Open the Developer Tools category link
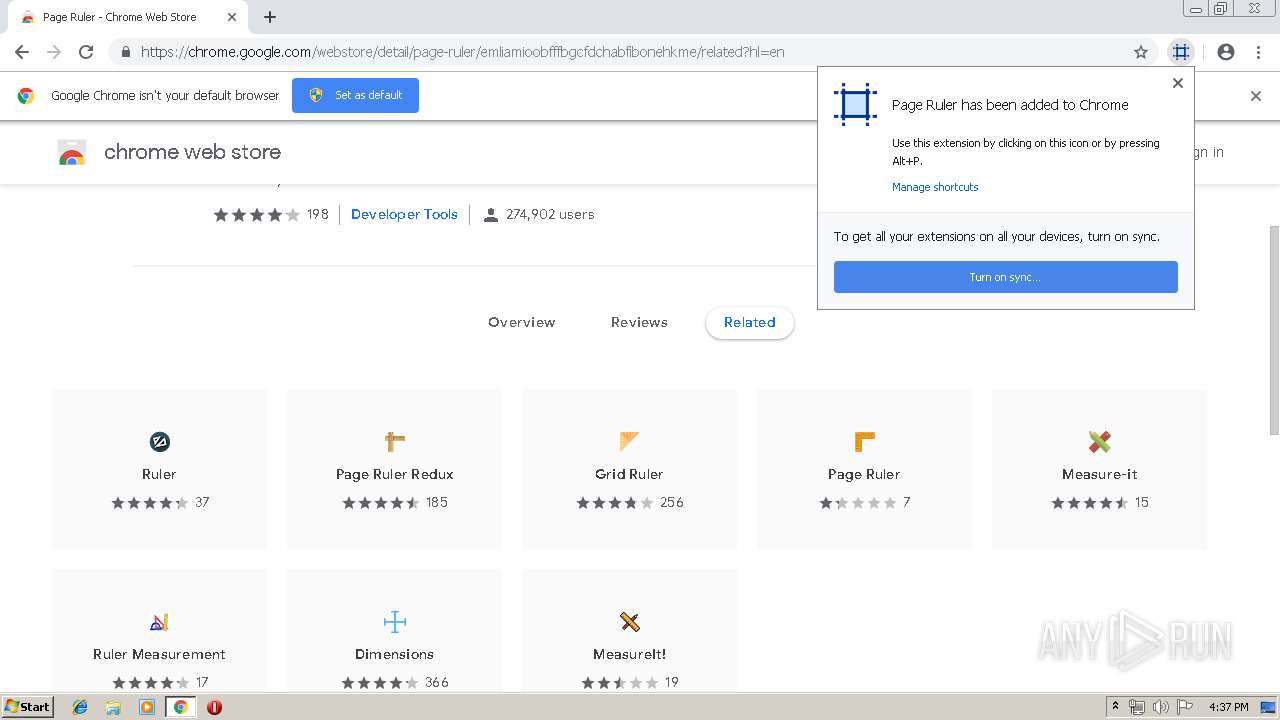This screenshot has width=1280, height=720. click(x=404, y=214)
